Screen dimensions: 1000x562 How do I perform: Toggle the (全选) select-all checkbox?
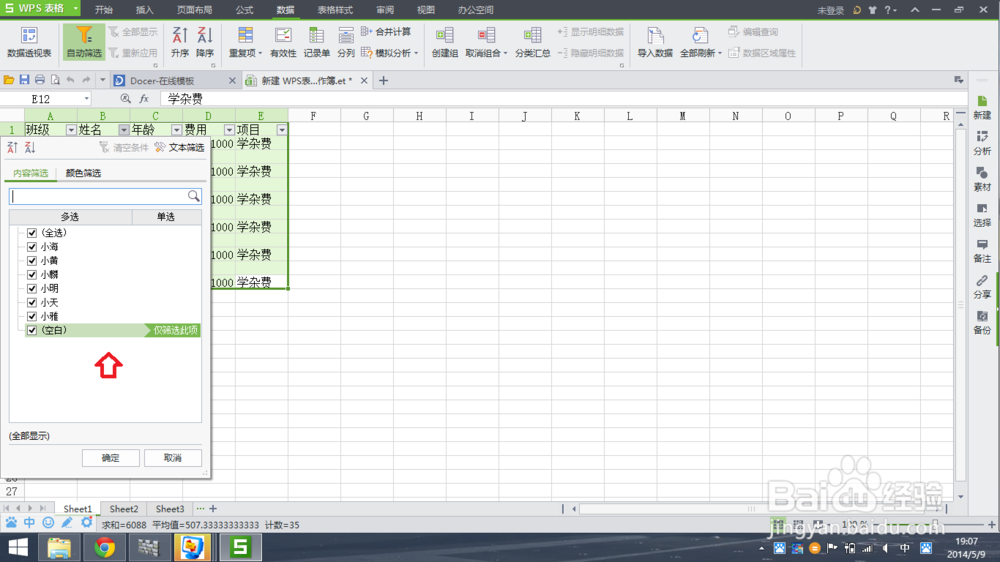32,233
